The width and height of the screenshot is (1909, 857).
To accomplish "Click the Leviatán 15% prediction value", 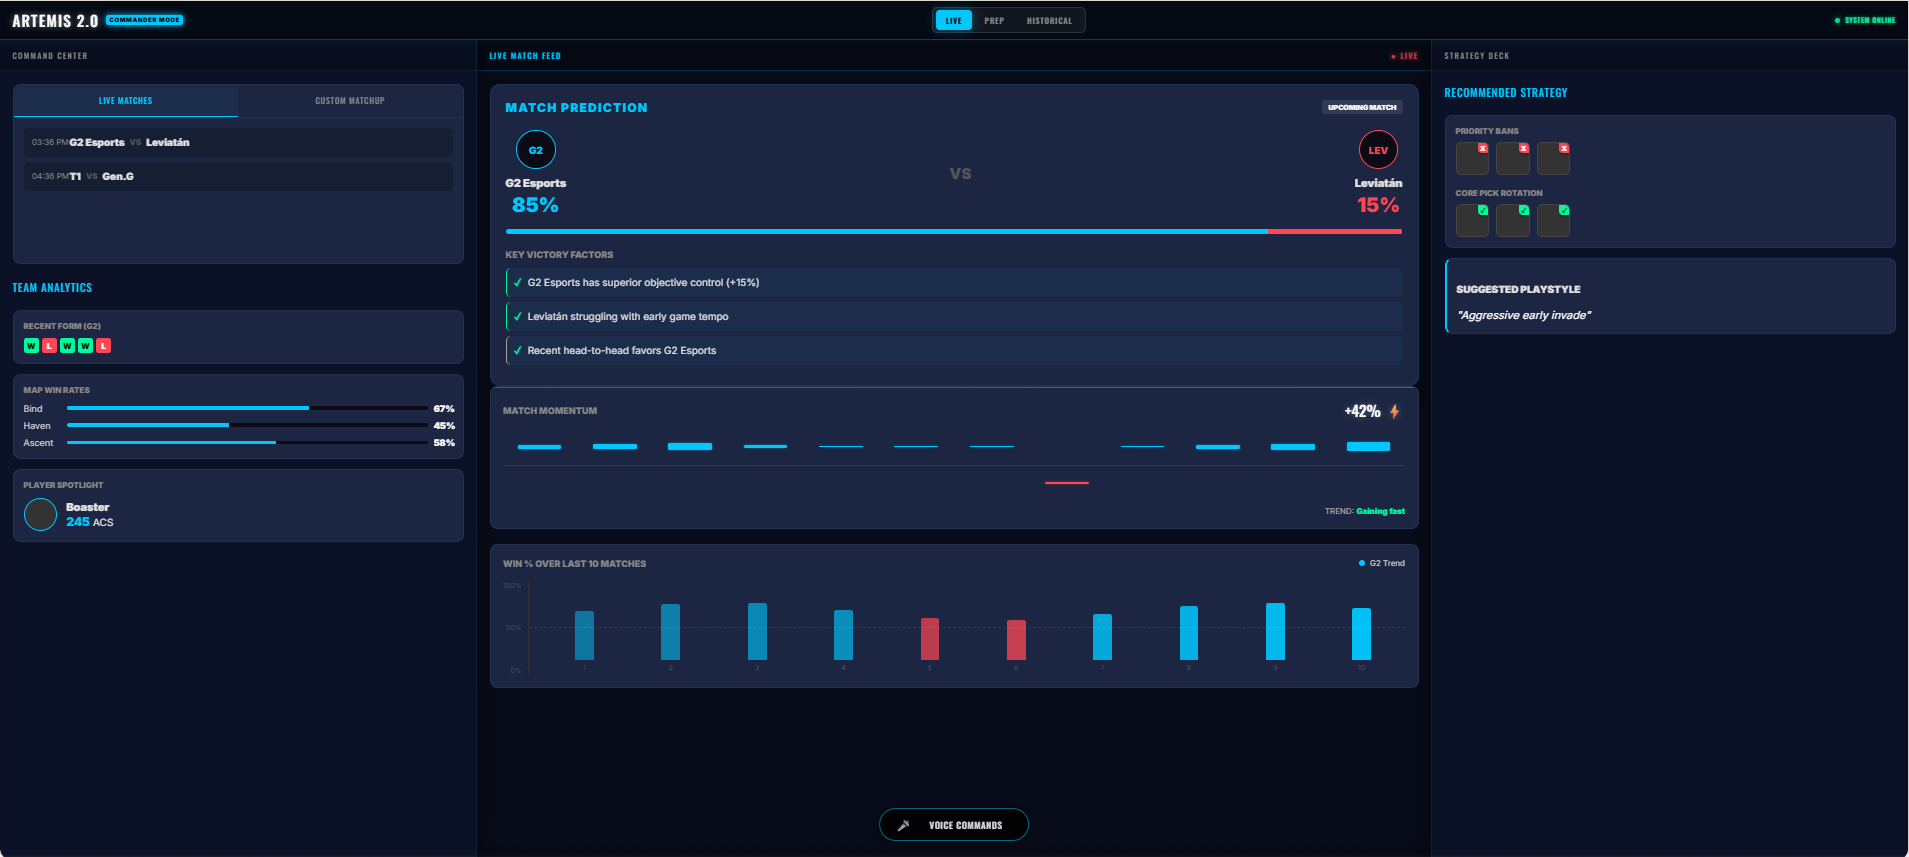I will click(1378, 205).
